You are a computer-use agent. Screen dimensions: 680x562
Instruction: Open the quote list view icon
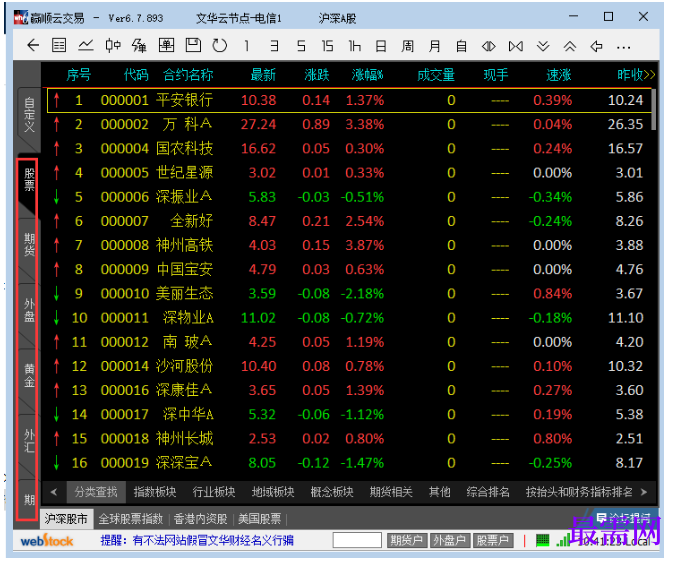[x=59, y=45]
